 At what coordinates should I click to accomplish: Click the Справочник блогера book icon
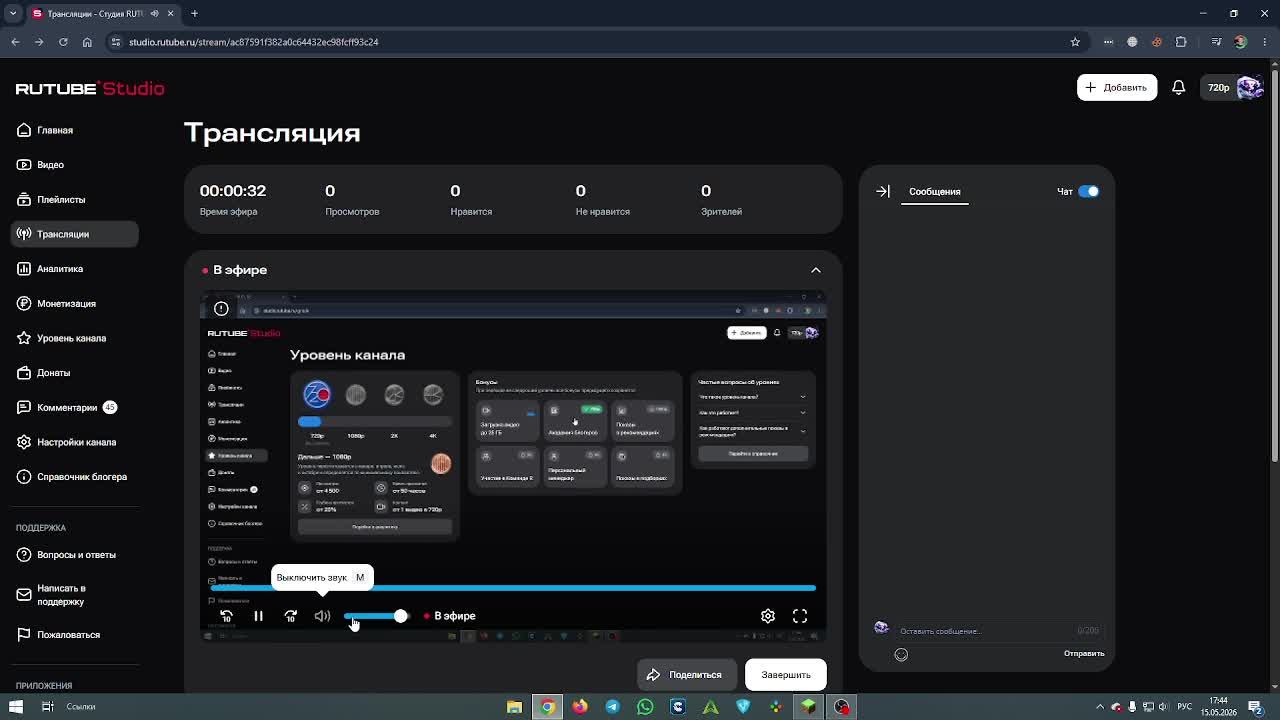pyautogui.click(x=24, y=477)
